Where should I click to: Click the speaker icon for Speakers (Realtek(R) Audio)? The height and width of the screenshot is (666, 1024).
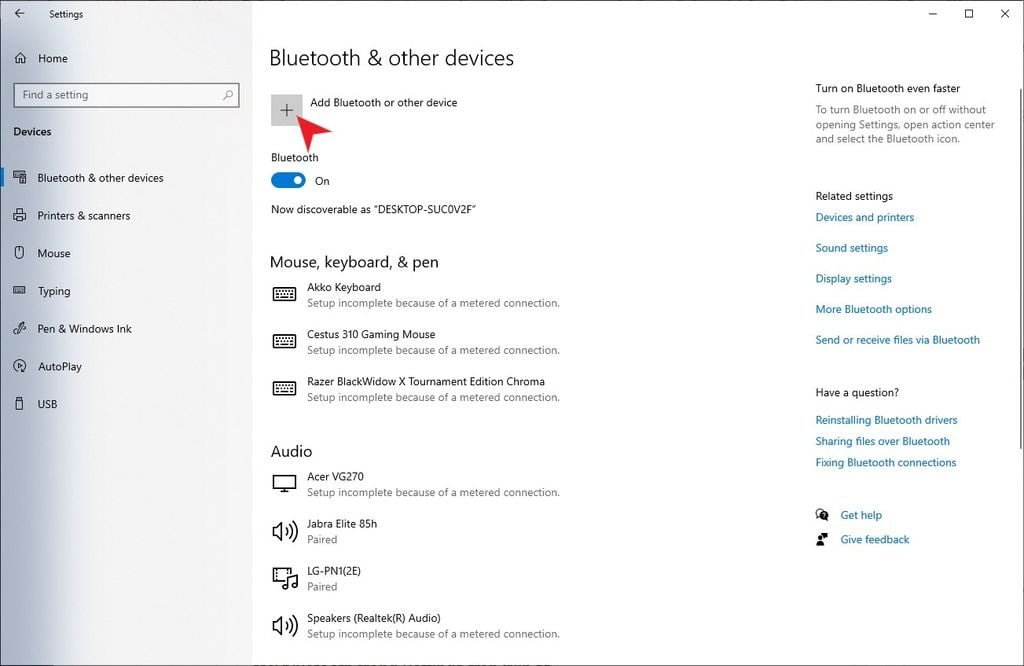pos(285,626)
